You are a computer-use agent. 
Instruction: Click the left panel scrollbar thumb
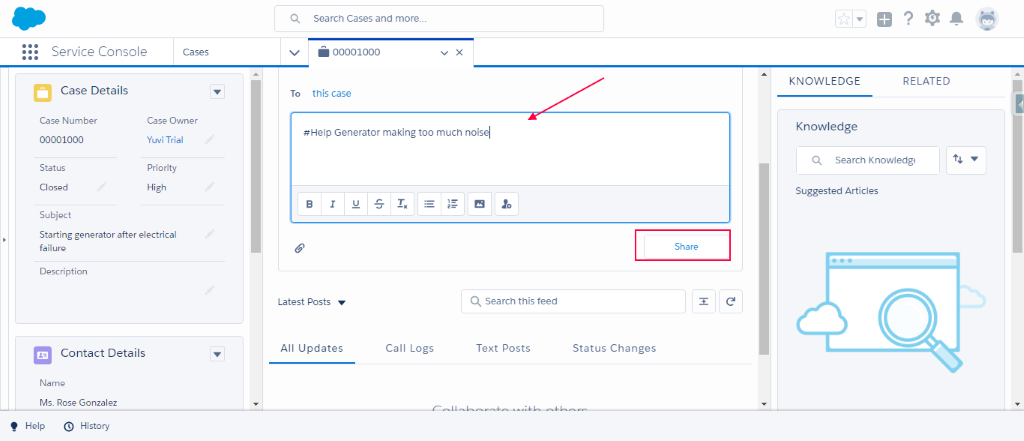click(256, 166)
